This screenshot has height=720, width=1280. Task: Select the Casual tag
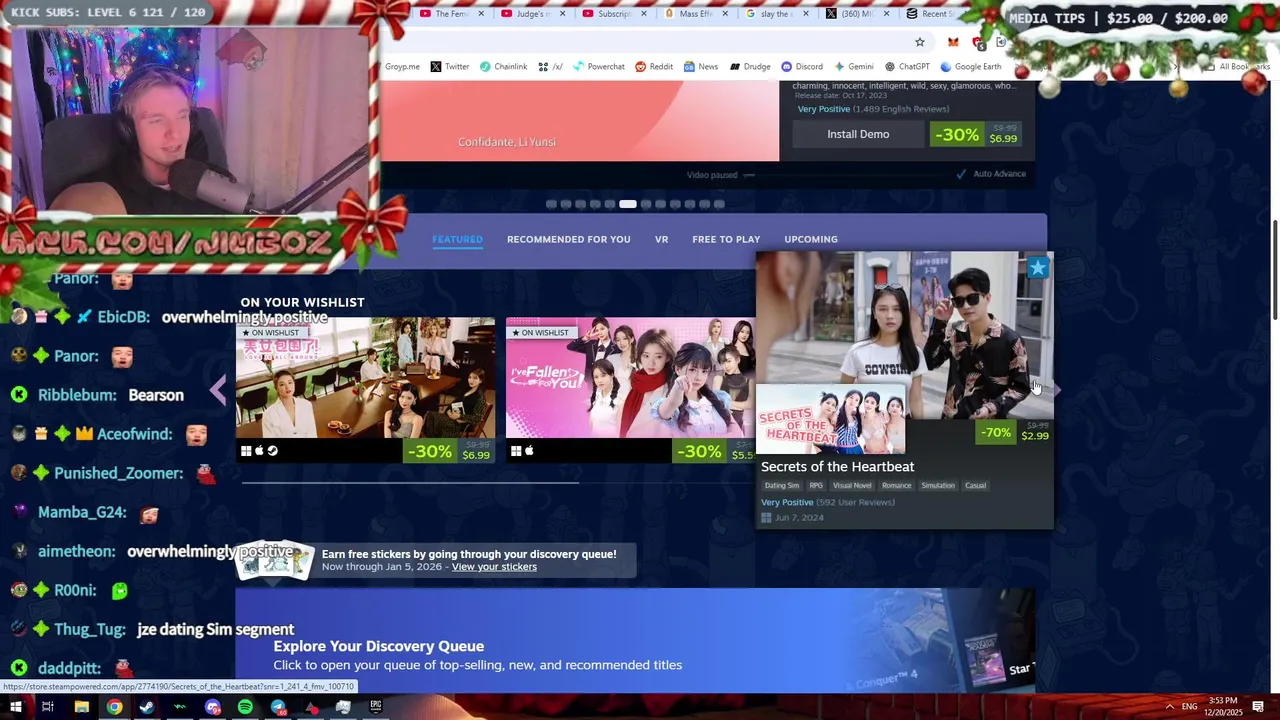975,486
